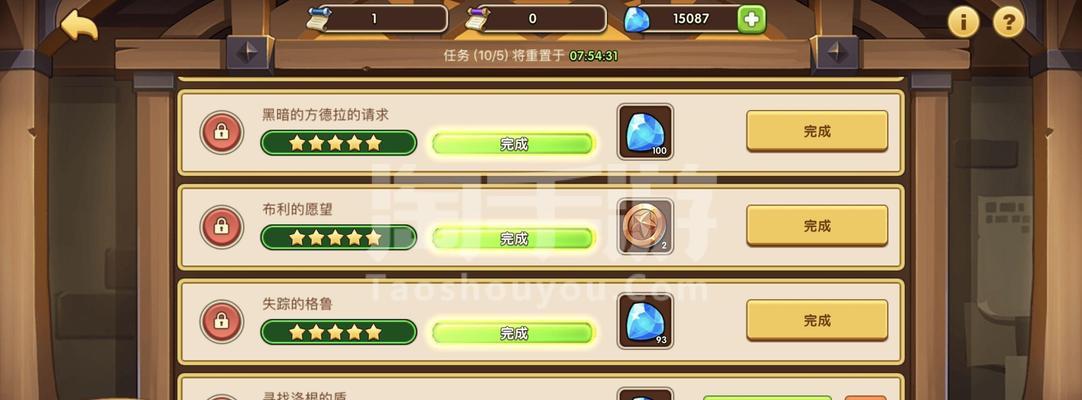Viewport: 1082px width, 400px height.
Task: Tap the 93 gems reward icon
Action: (x=645, y=321)
